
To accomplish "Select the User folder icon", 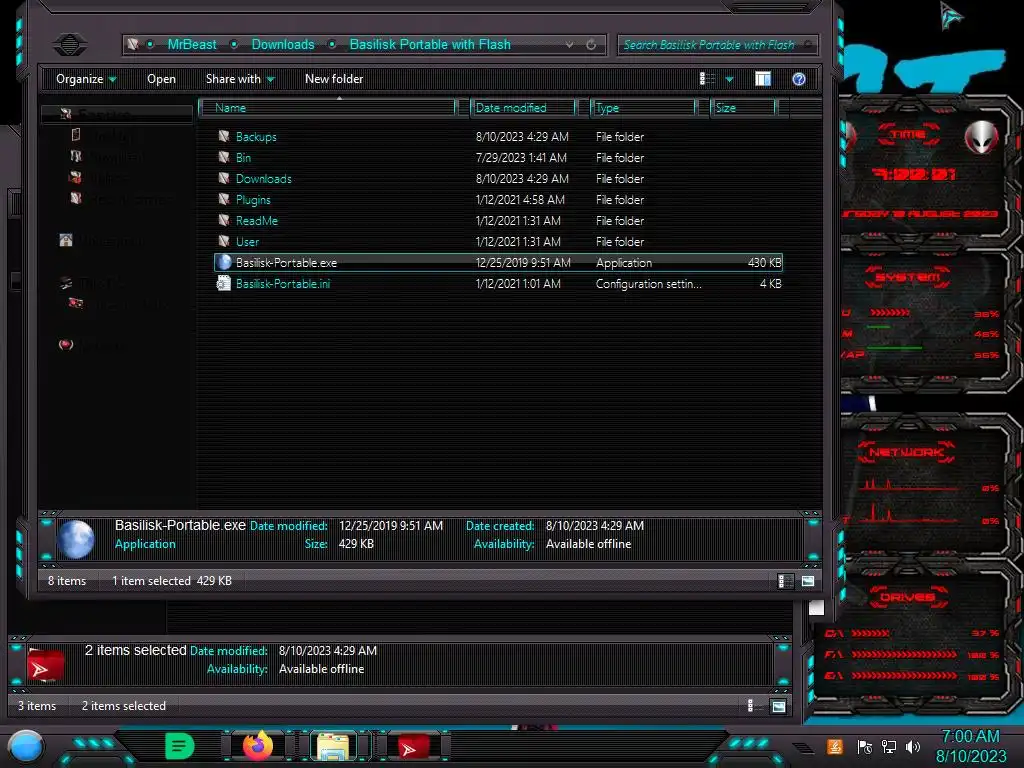I will coord(224,242).
